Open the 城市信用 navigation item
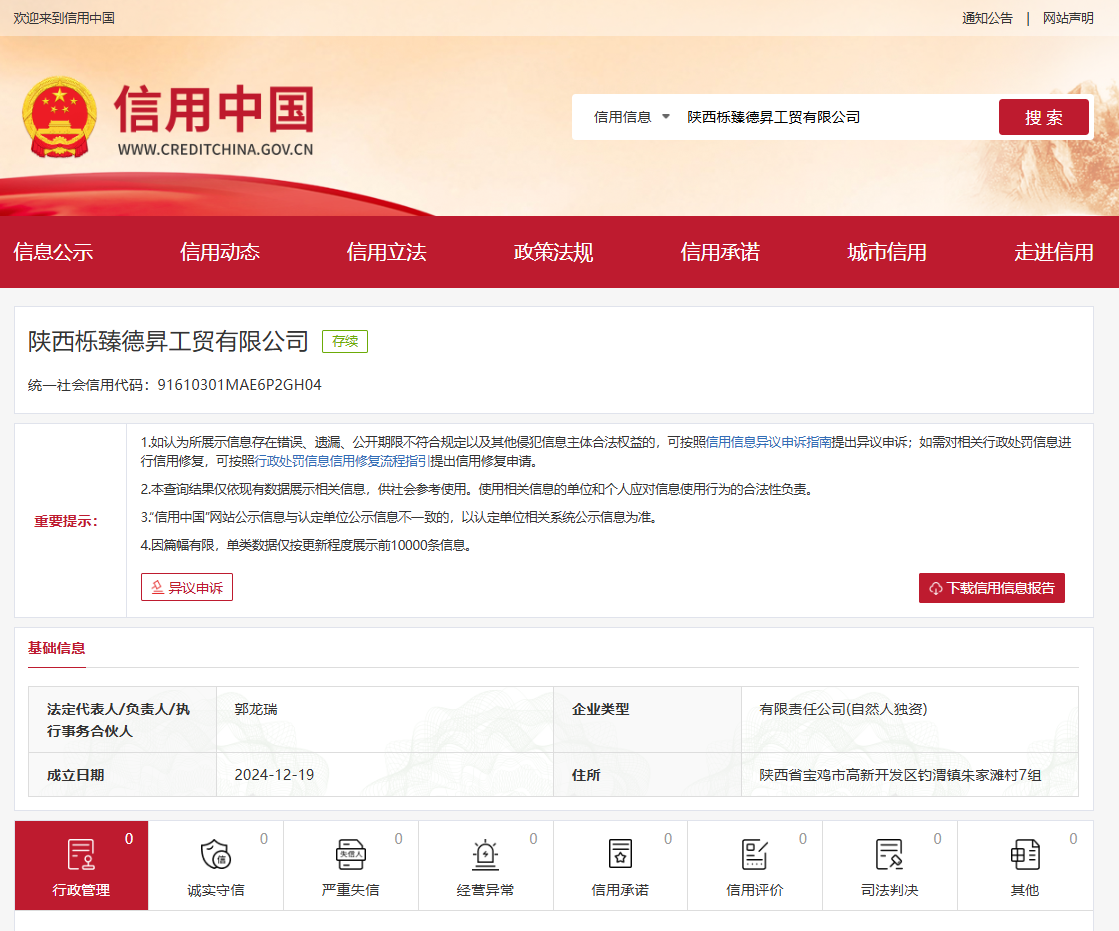This screenshot has width=1119, height=931. point(886,252)
